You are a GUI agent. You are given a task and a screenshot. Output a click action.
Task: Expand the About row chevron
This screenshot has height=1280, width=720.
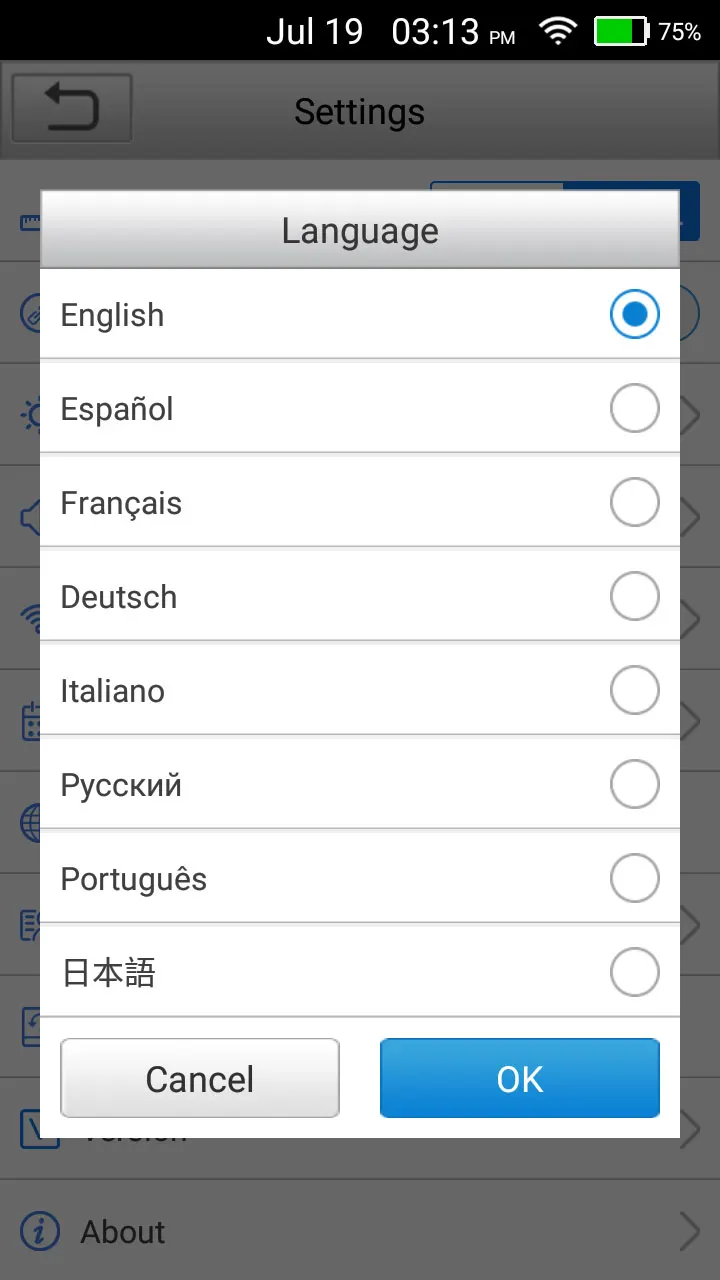[689, 1232]
